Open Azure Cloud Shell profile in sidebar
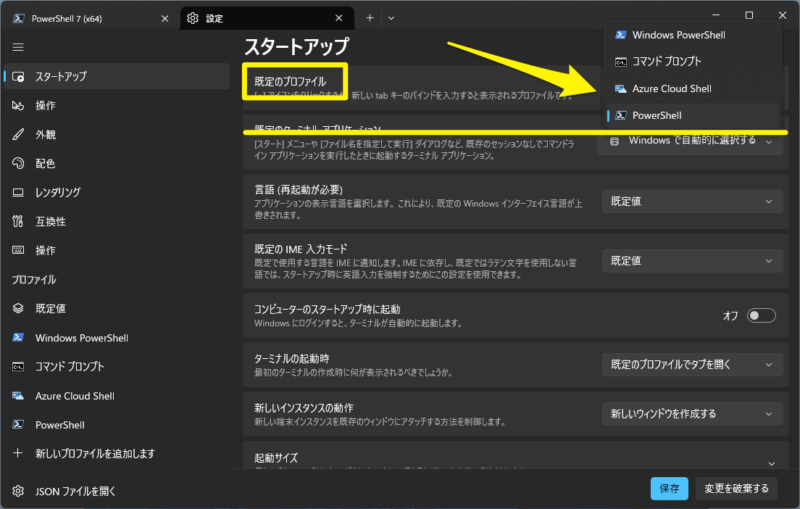This screenshot has height=509, width=800. pyautogui.click(x=116, y=396)
